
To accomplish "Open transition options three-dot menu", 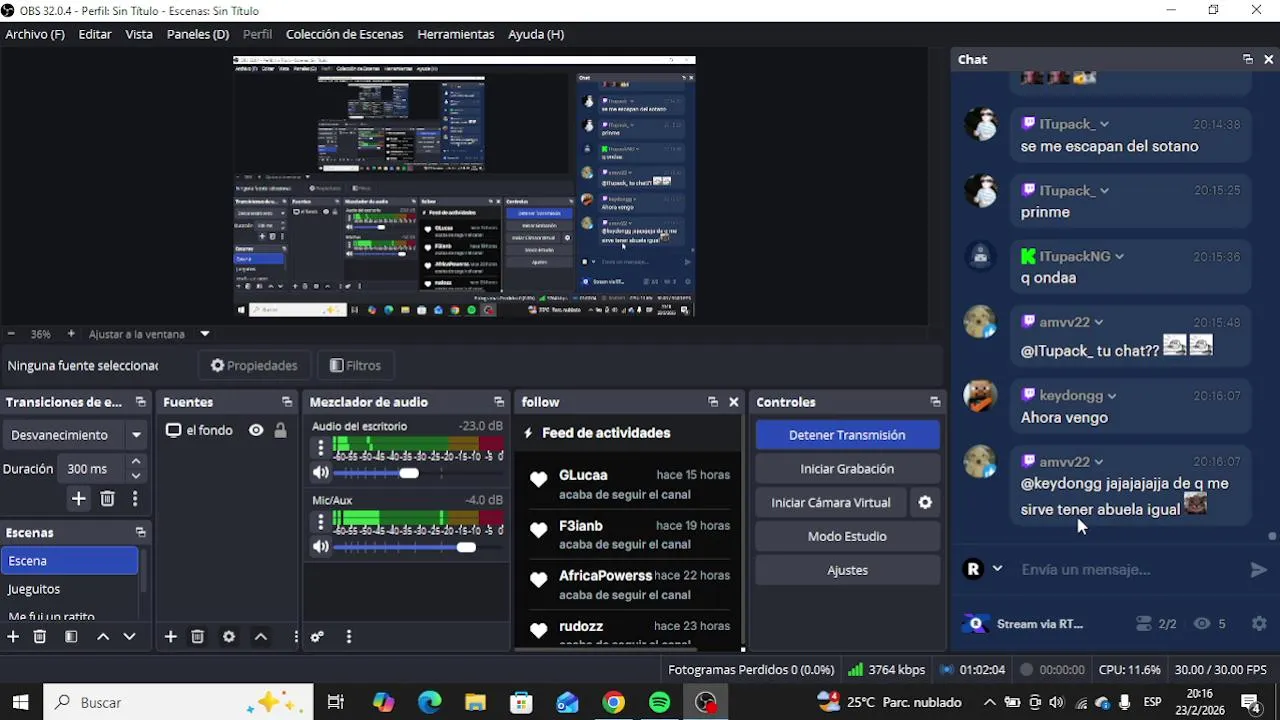I will point(135,498).
